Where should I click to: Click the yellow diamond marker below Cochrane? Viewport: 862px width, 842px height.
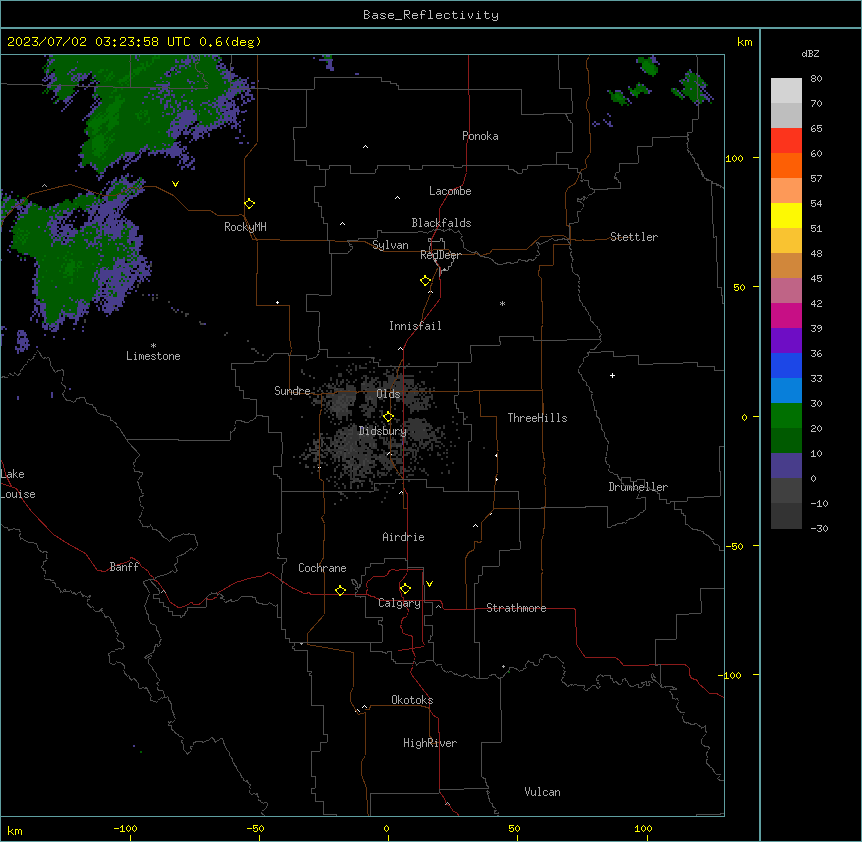click(x=340, y=590)
